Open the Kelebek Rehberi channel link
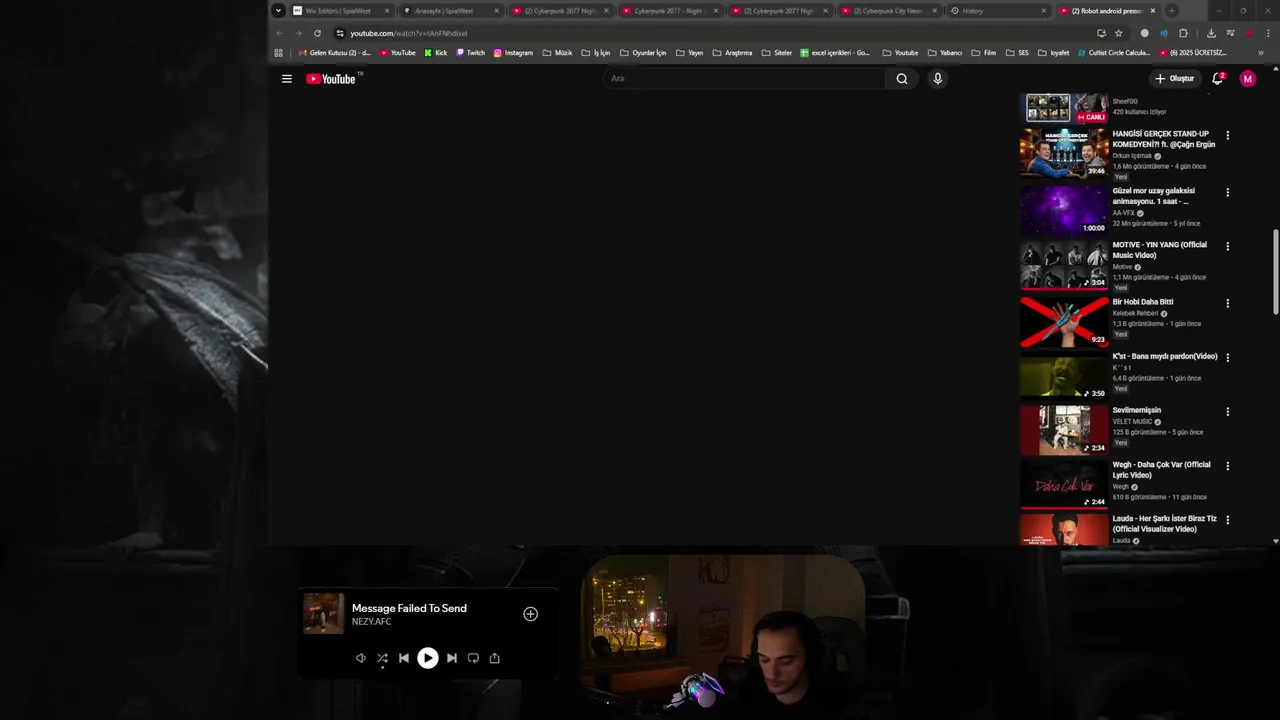Screen dimensions: 1280x720 [1135, 313]
